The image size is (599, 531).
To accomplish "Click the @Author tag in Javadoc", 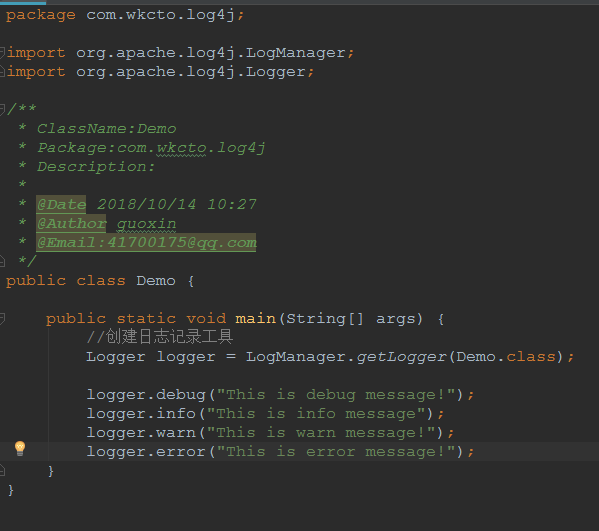I will click(71, 223).
